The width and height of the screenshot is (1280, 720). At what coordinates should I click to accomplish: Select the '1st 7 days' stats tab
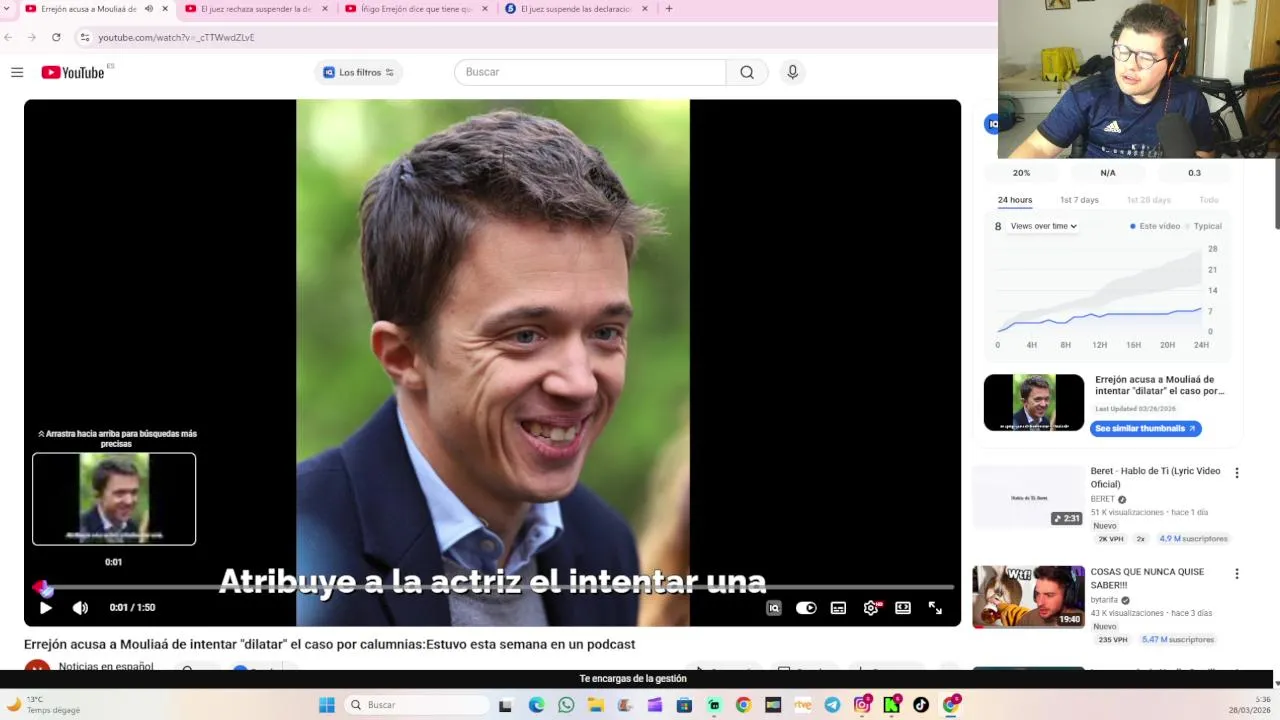(1079, 200)
